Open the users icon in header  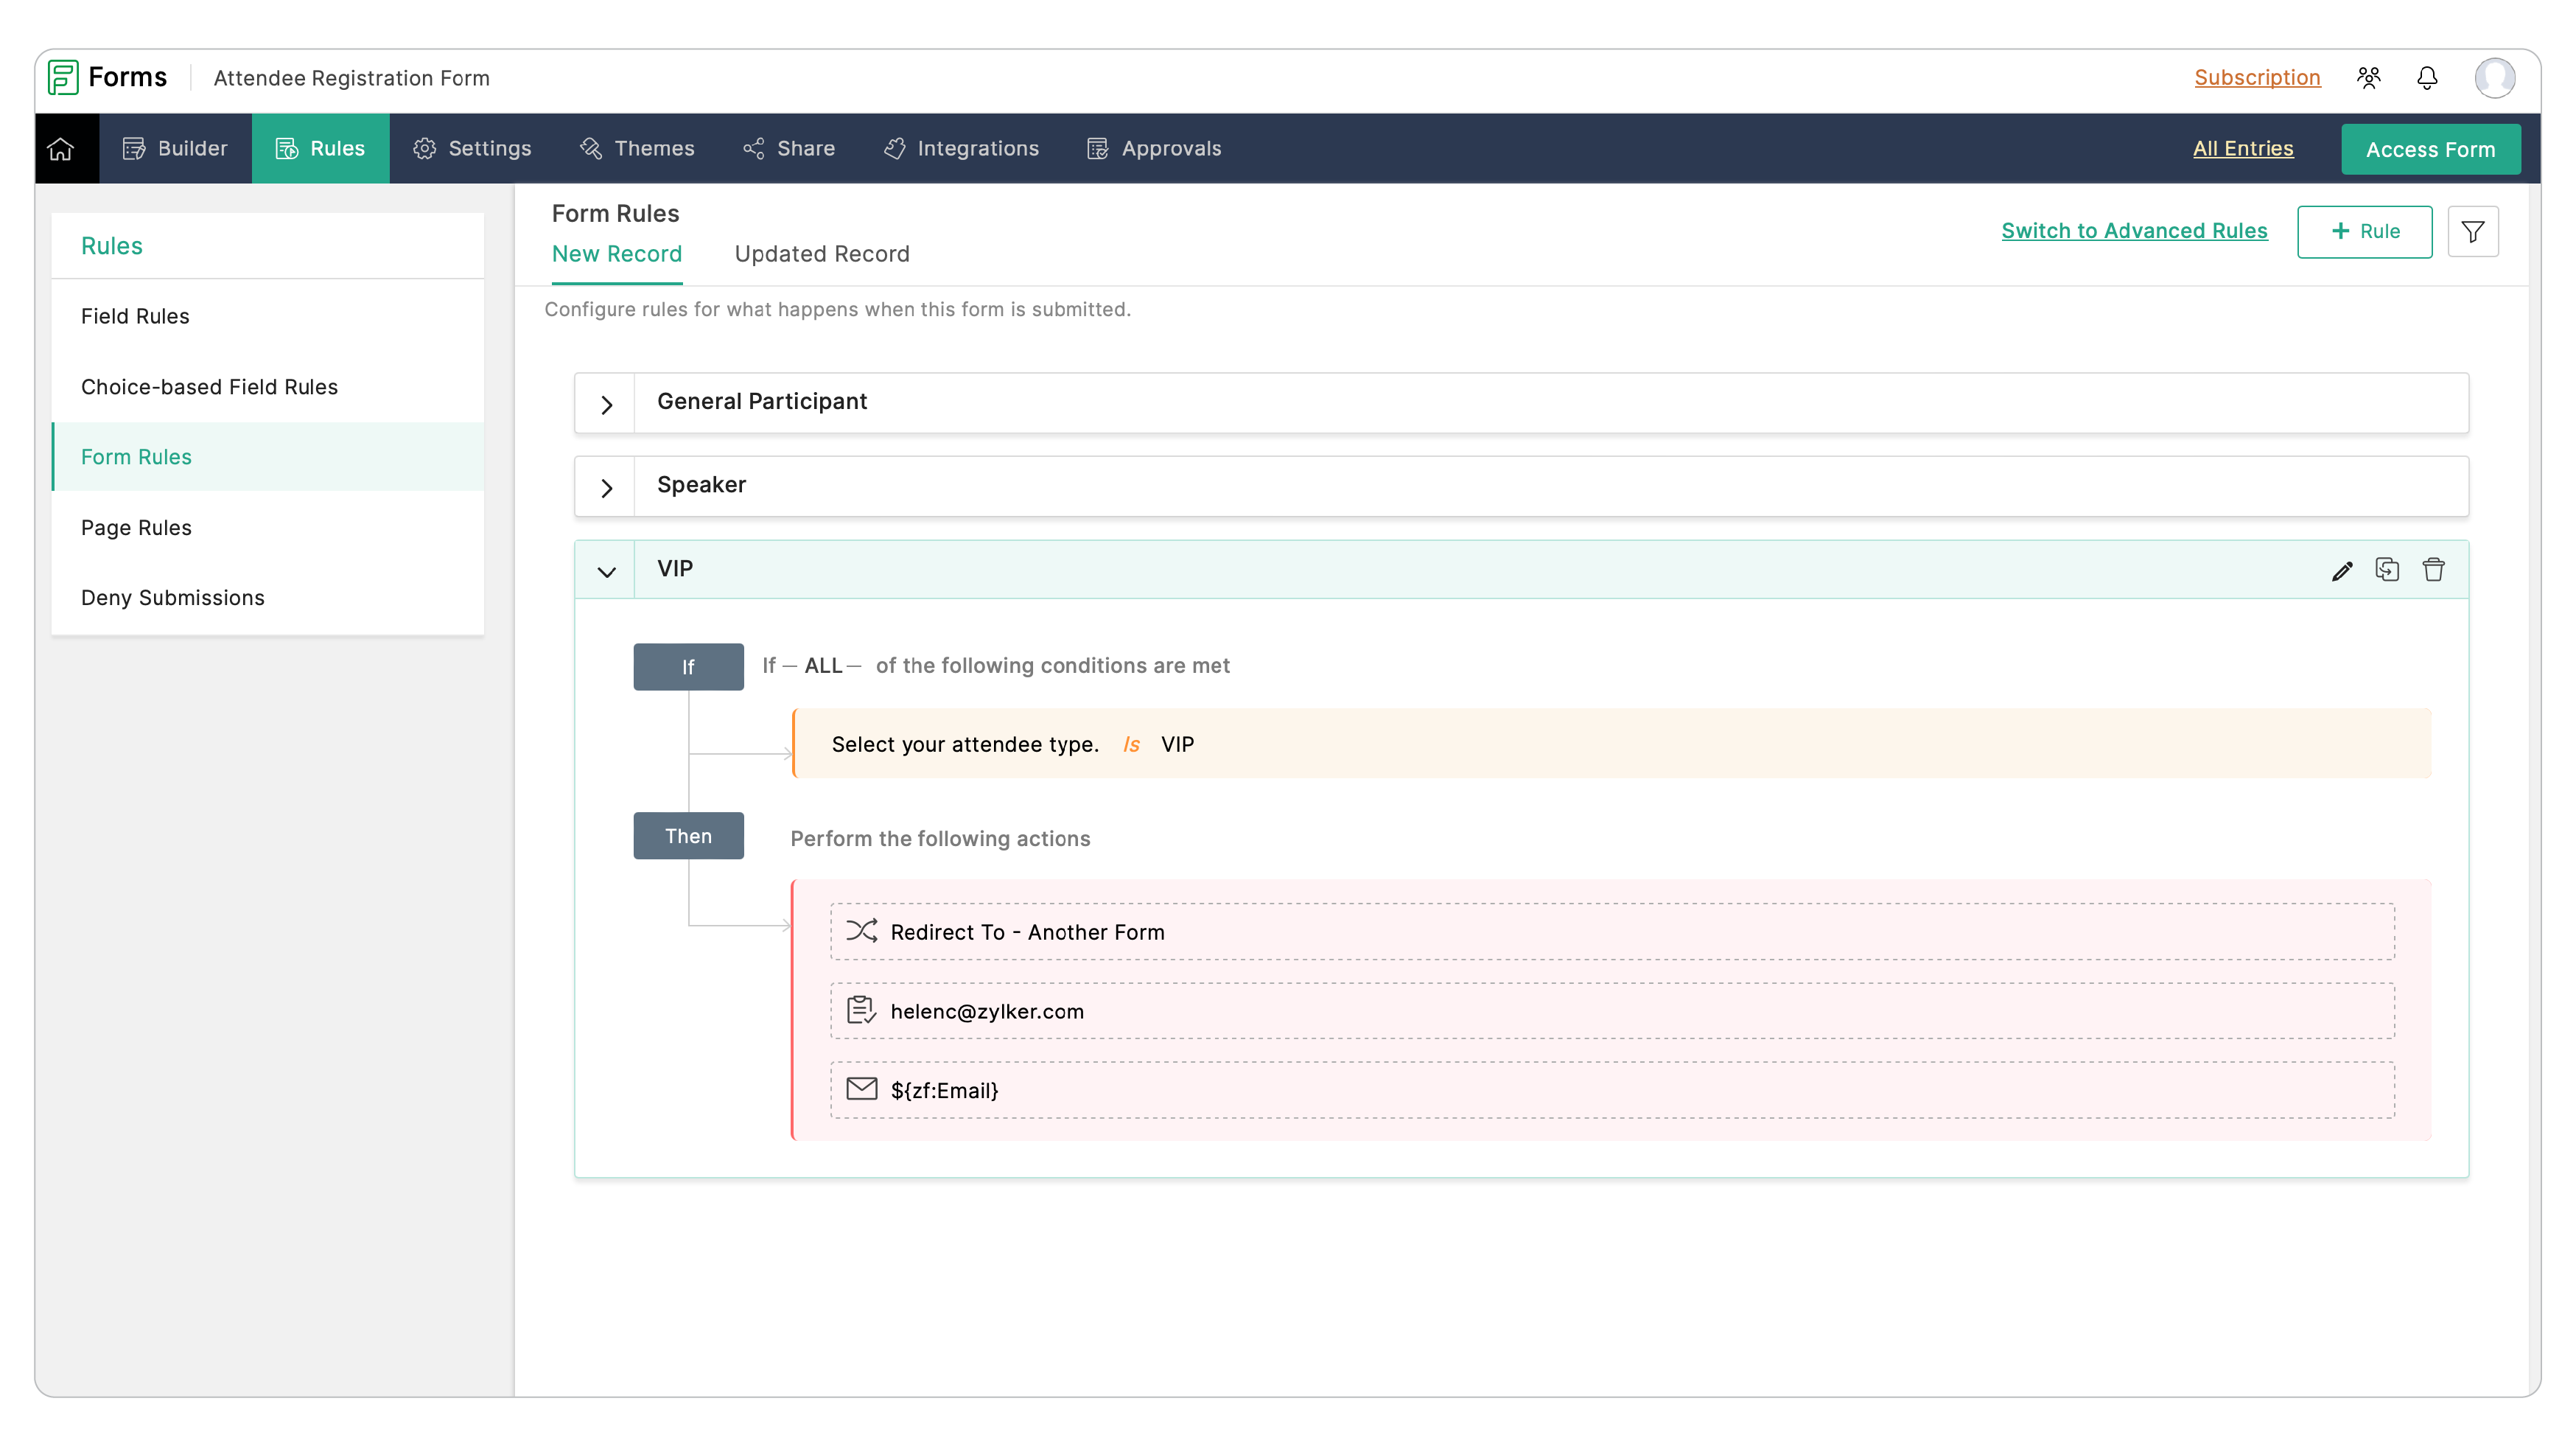[x=2368, y=78]
